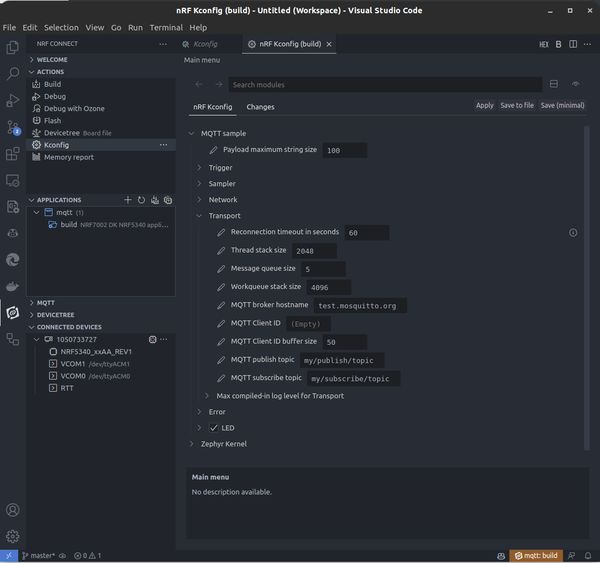Click the Kconfig panel vertical scrollbar

[587, 288]
